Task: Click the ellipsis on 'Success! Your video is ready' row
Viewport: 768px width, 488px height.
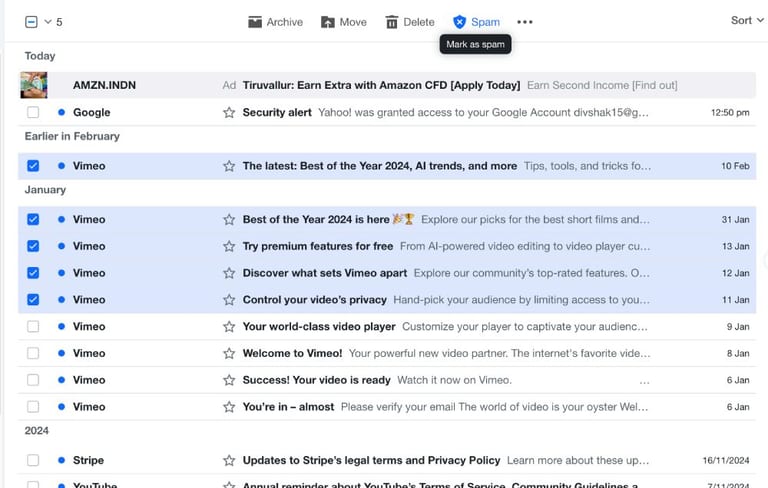Action: tap(644, 382)
